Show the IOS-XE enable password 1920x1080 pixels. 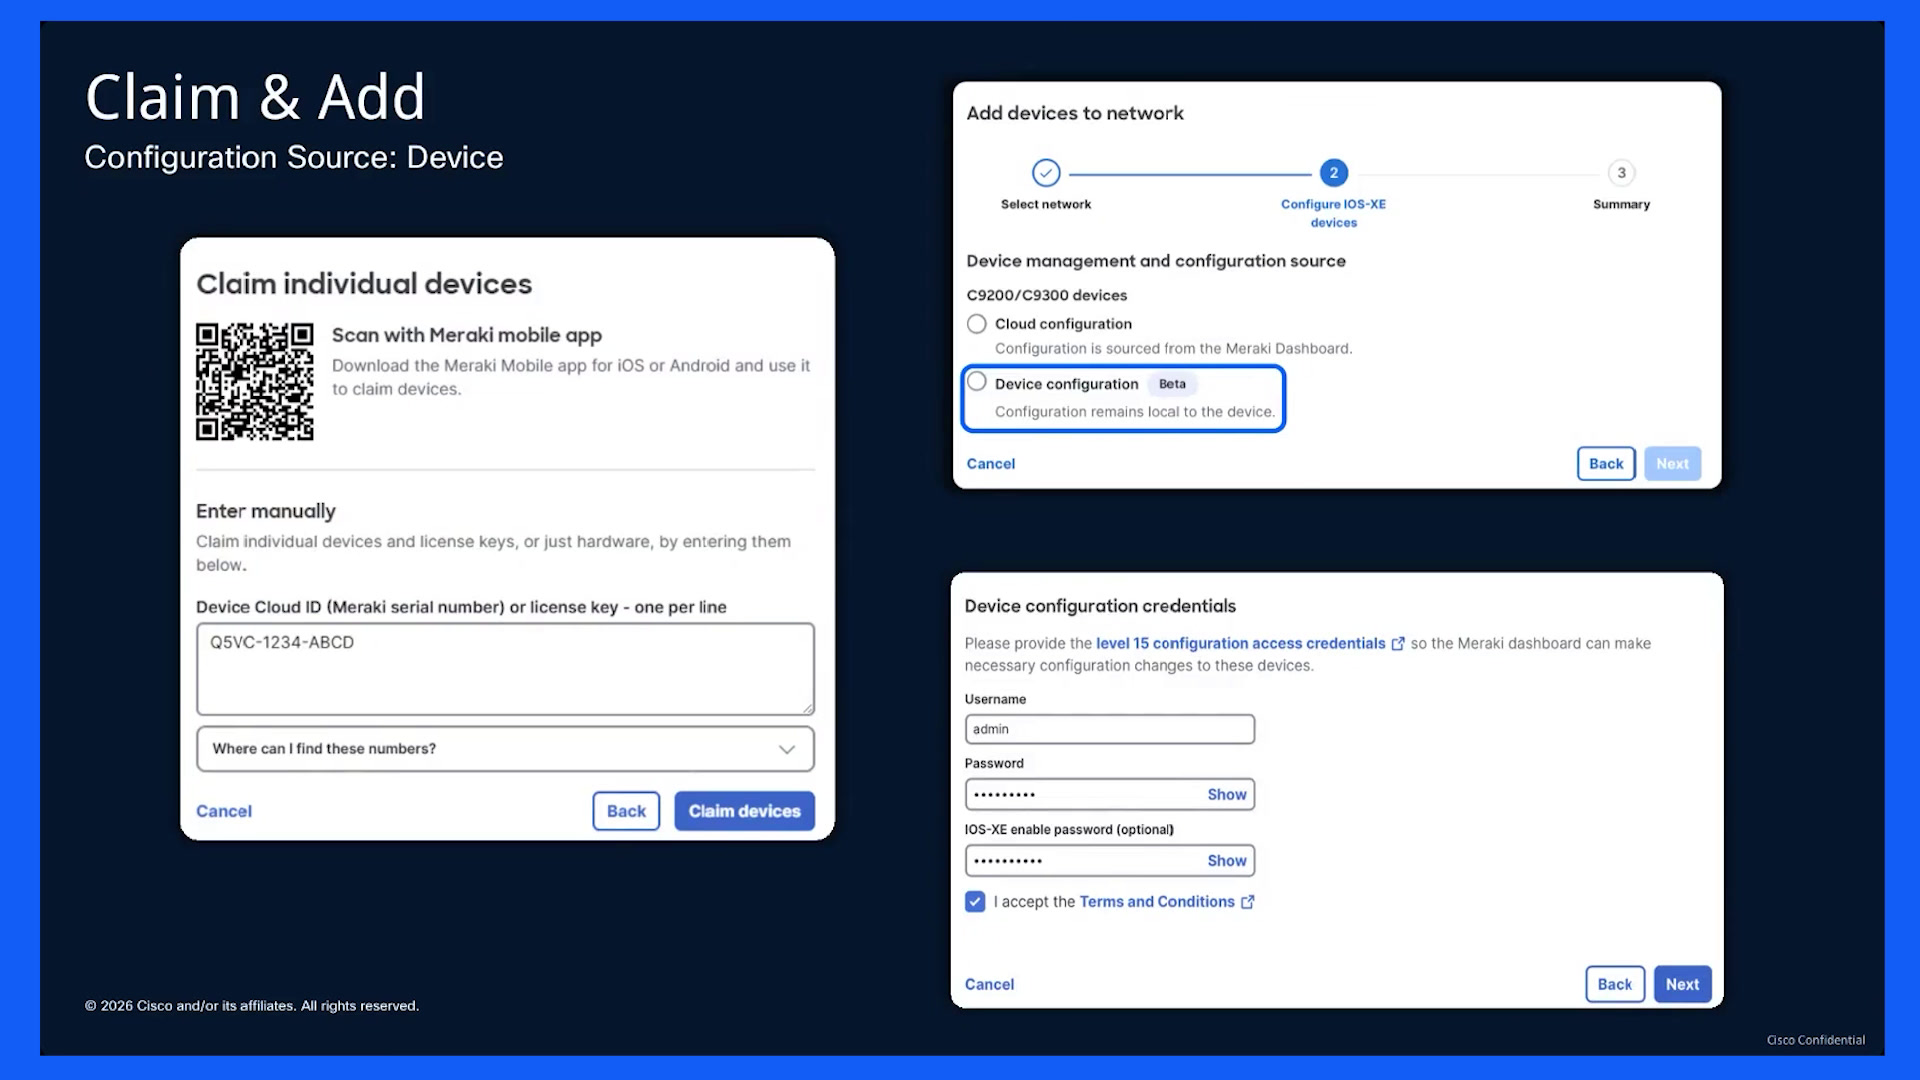tap(1226, 861)
